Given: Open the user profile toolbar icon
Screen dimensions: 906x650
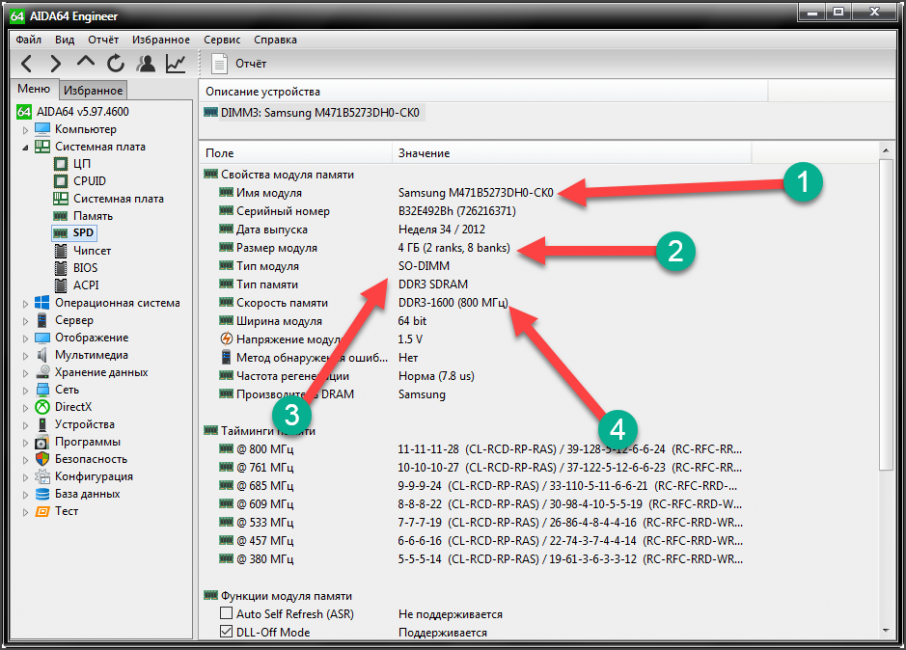Looking at the screenshot, I should [x=146, y=63].
